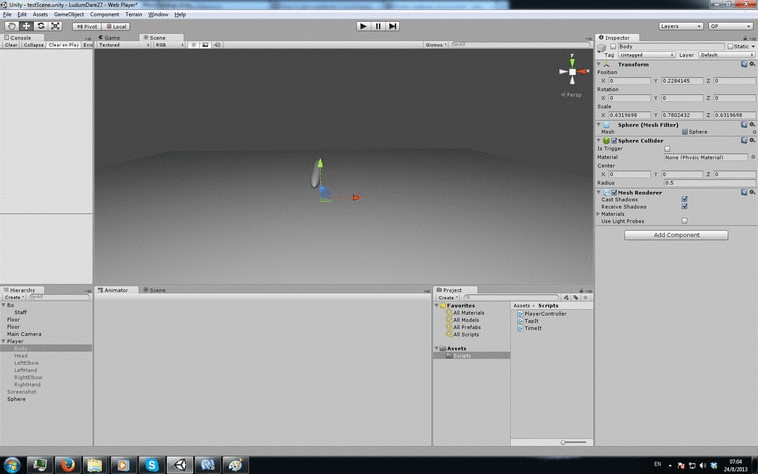Toggle the Body object active checkbox
This screenshot has width=758, height=474.
pyautogui.click(x=613, y=46)
